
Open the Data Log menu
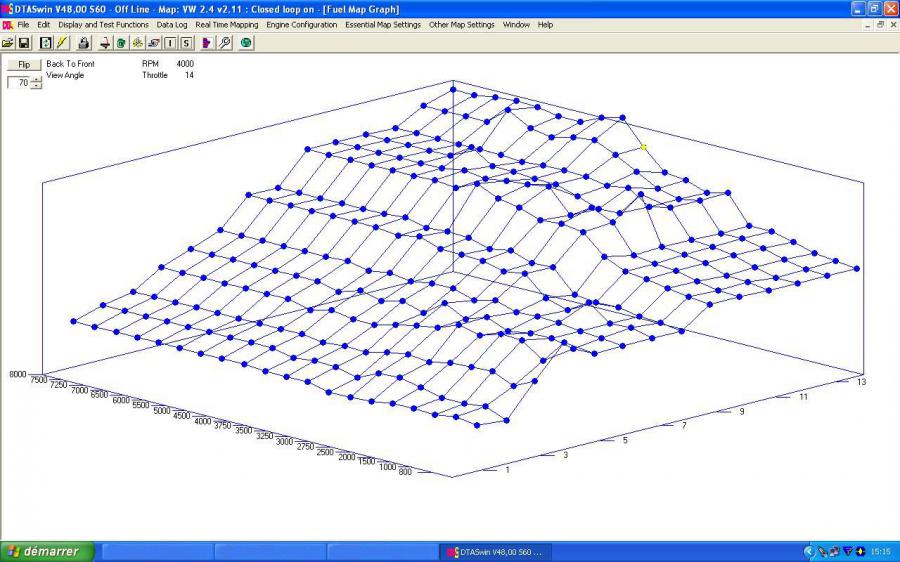click(172, 24)
